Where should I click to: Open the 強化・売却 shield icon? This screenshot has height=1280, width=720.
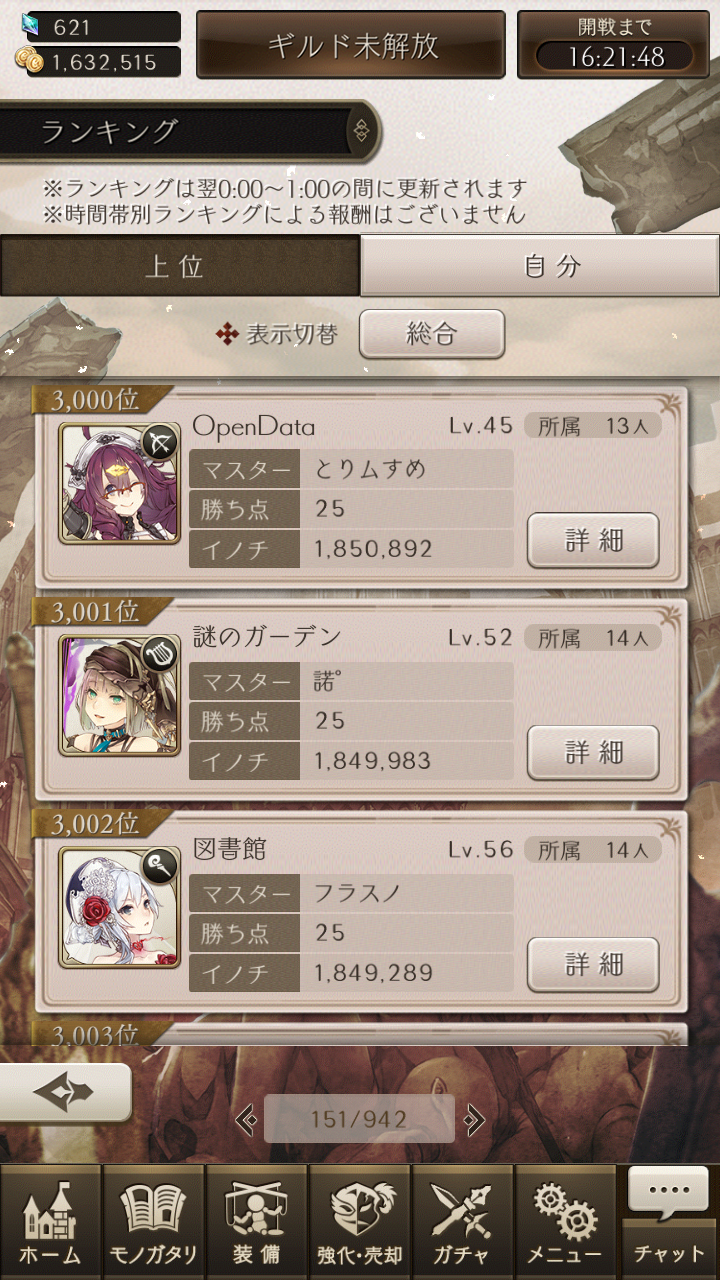coord(359,1222)
